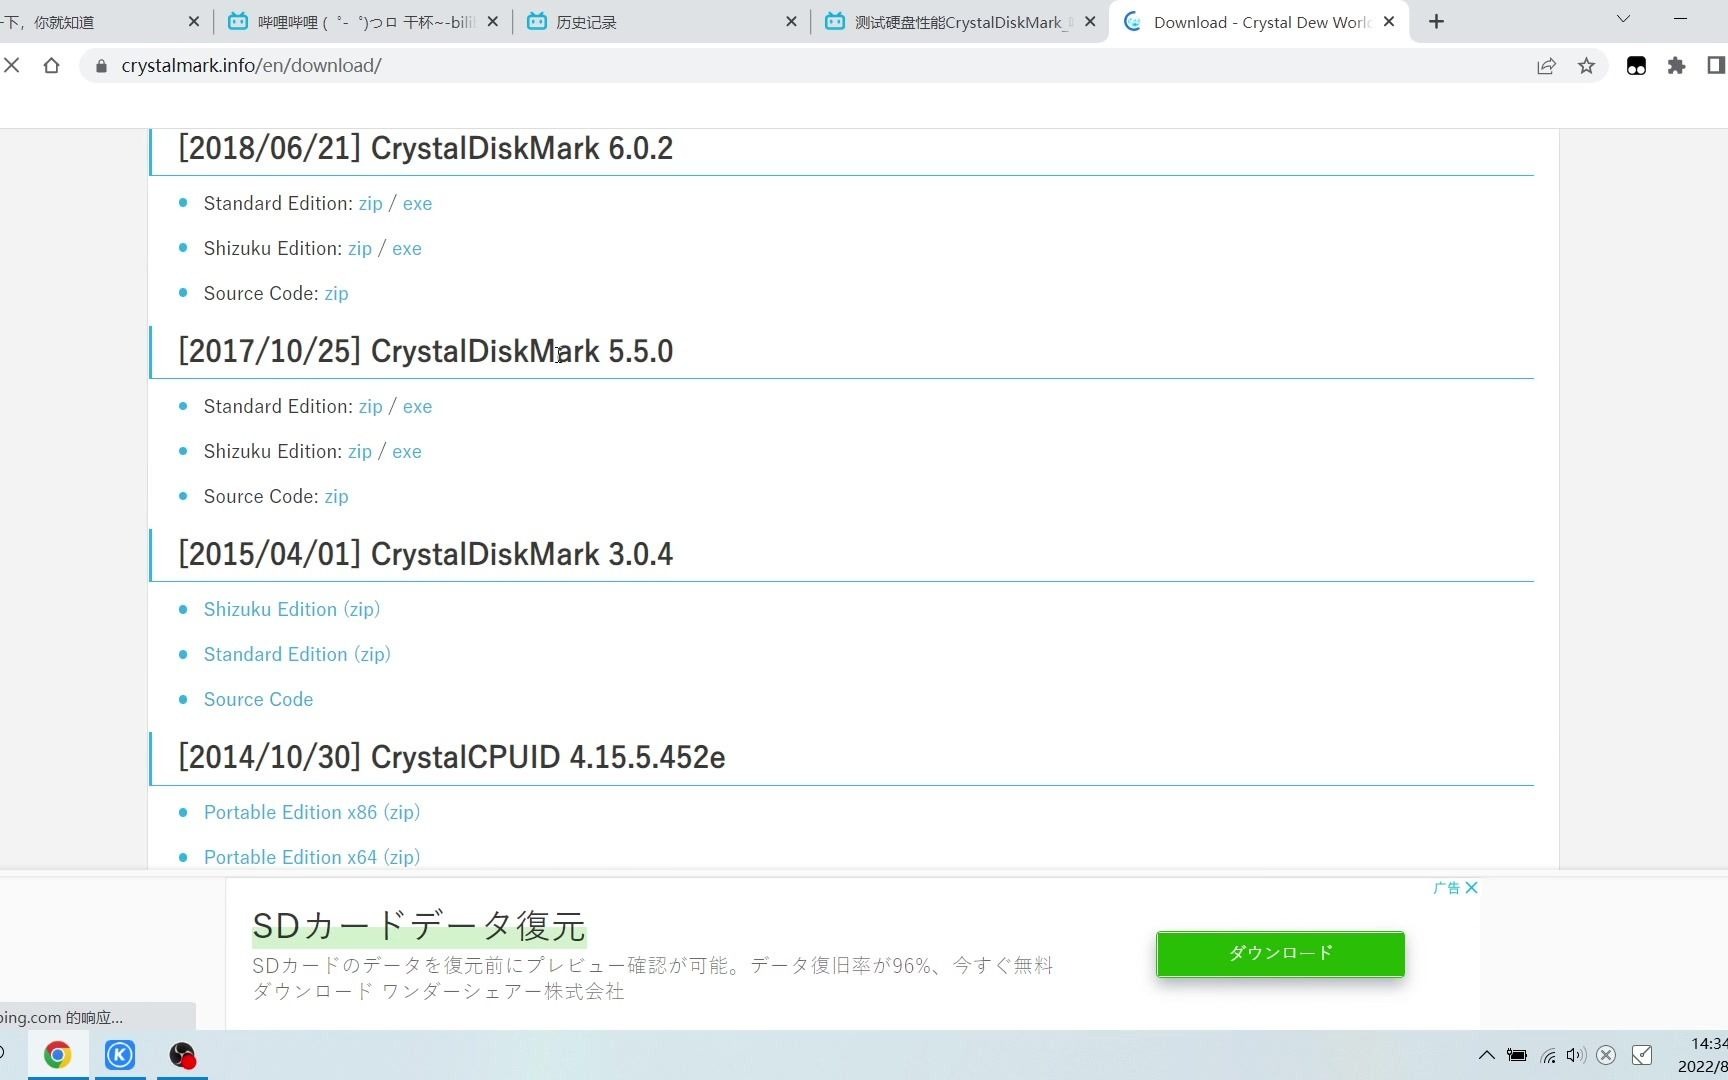Close the 测试硬盘性能CrystalDiskMark tab

(x=1090, y=21)
